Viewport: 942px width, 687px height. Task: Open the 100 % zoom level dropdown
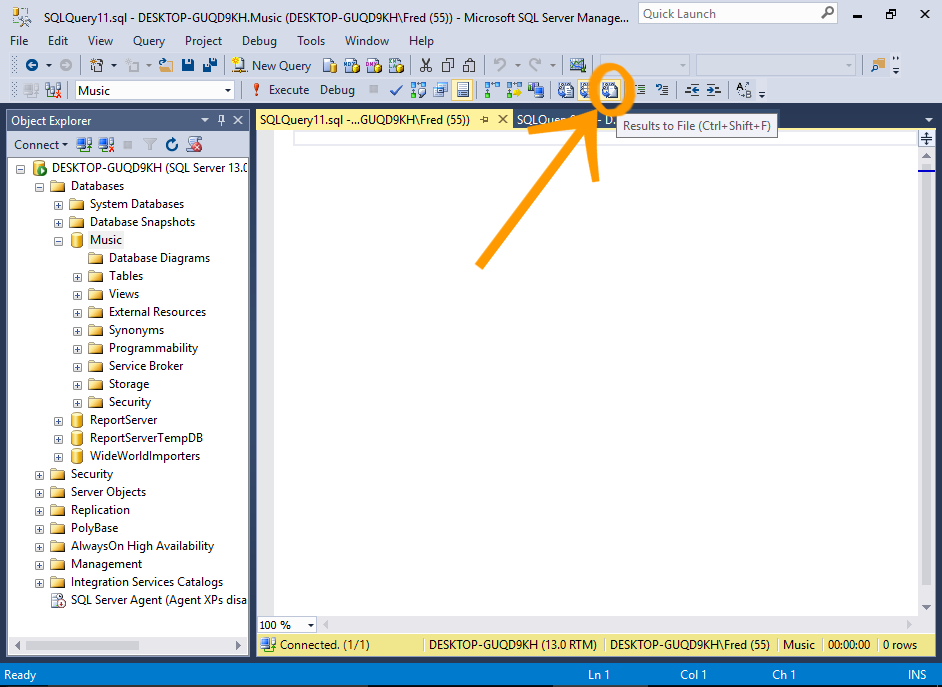(311, 625)
